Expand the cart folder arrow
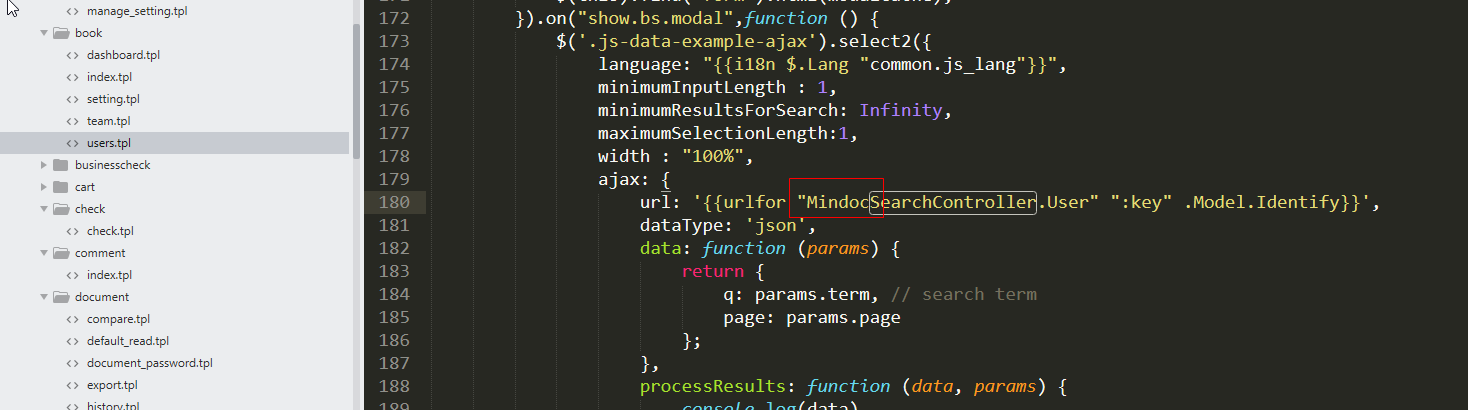This screenshot has height=410, width=1468. [x=44, y=187]
